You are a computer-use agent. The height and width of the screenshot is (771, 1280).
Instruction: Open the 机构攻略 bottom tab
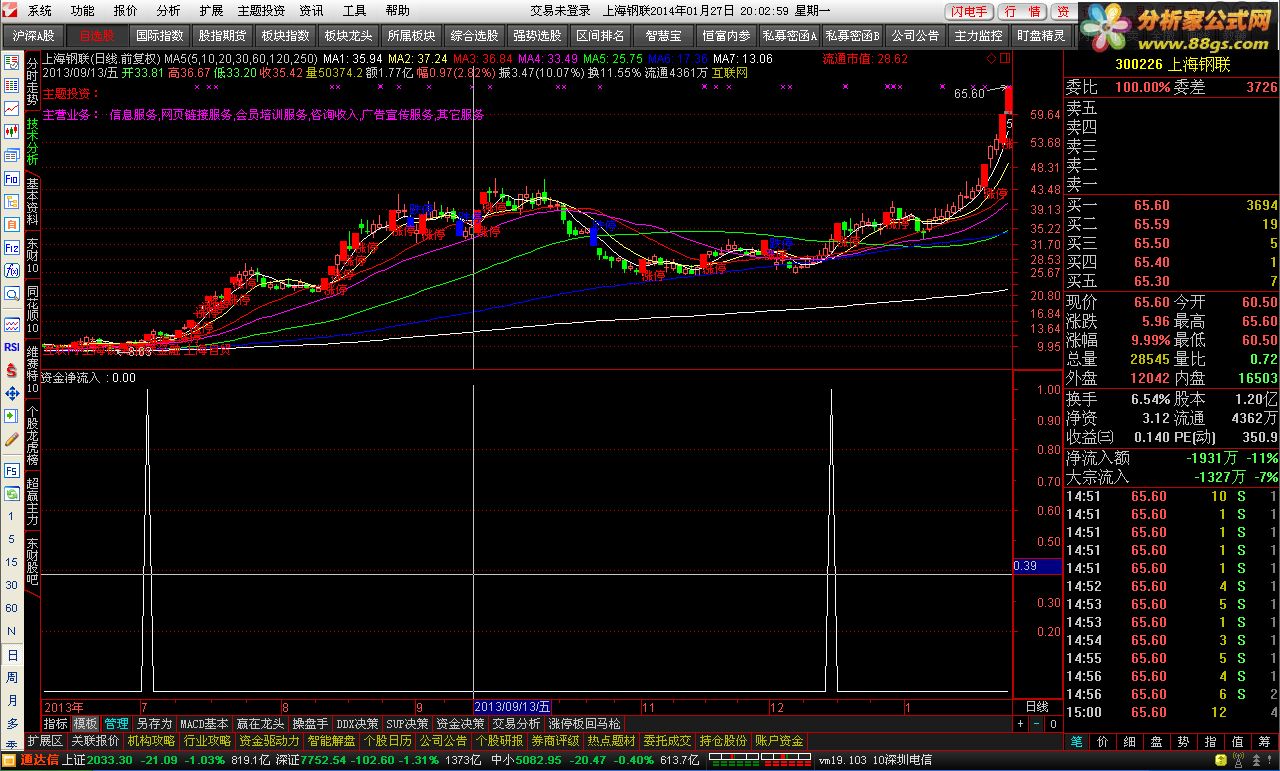(151, 741)
